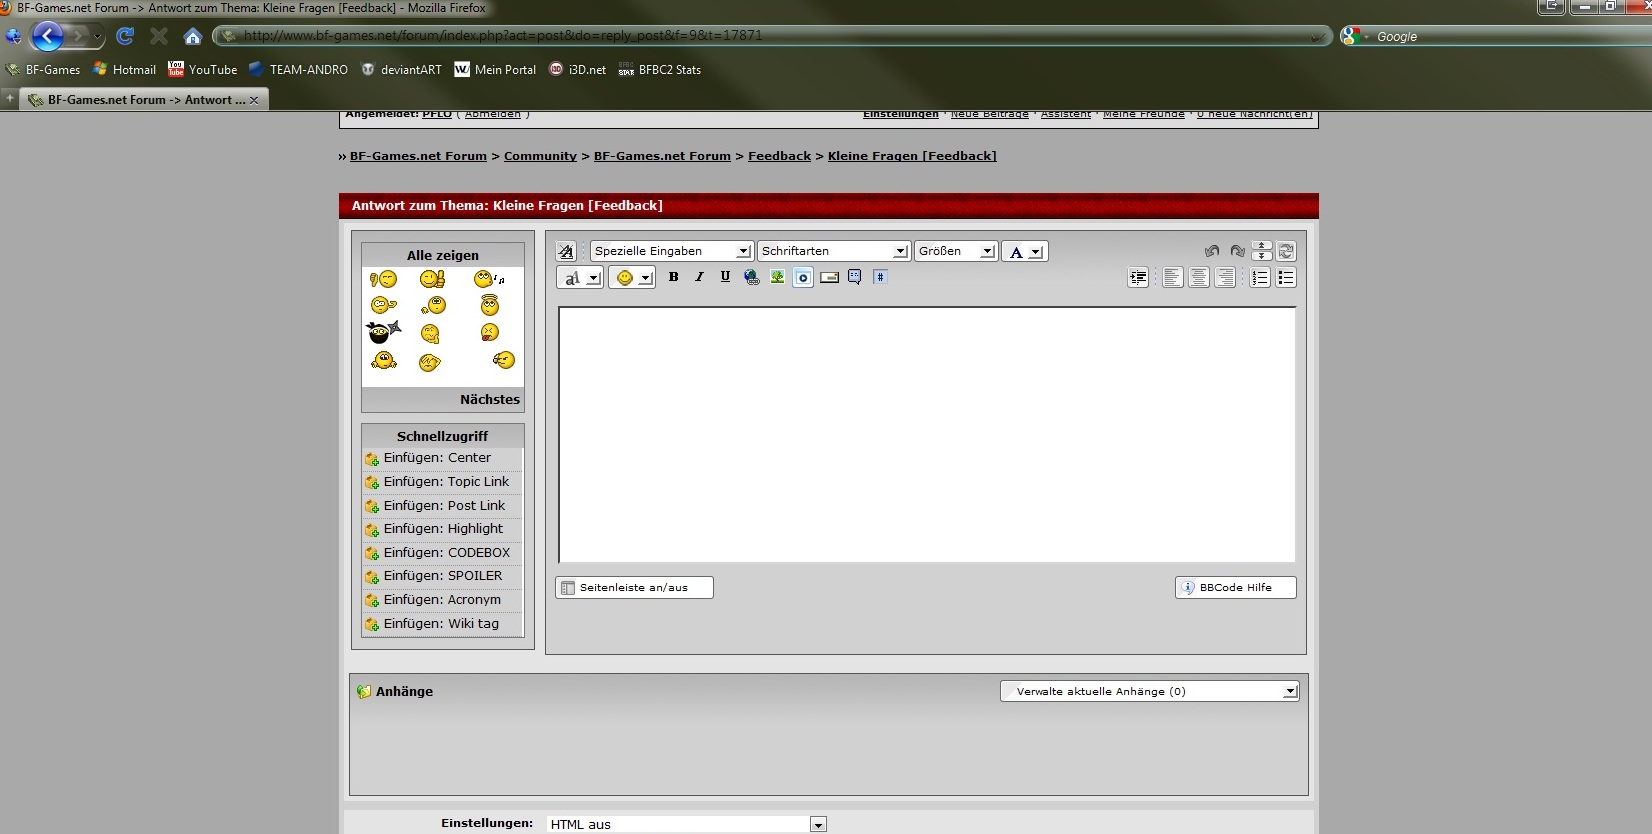Viewport: 1652px width, 834px height.
Task: Insert a numbered list
Action: (x=1260, y=278)
